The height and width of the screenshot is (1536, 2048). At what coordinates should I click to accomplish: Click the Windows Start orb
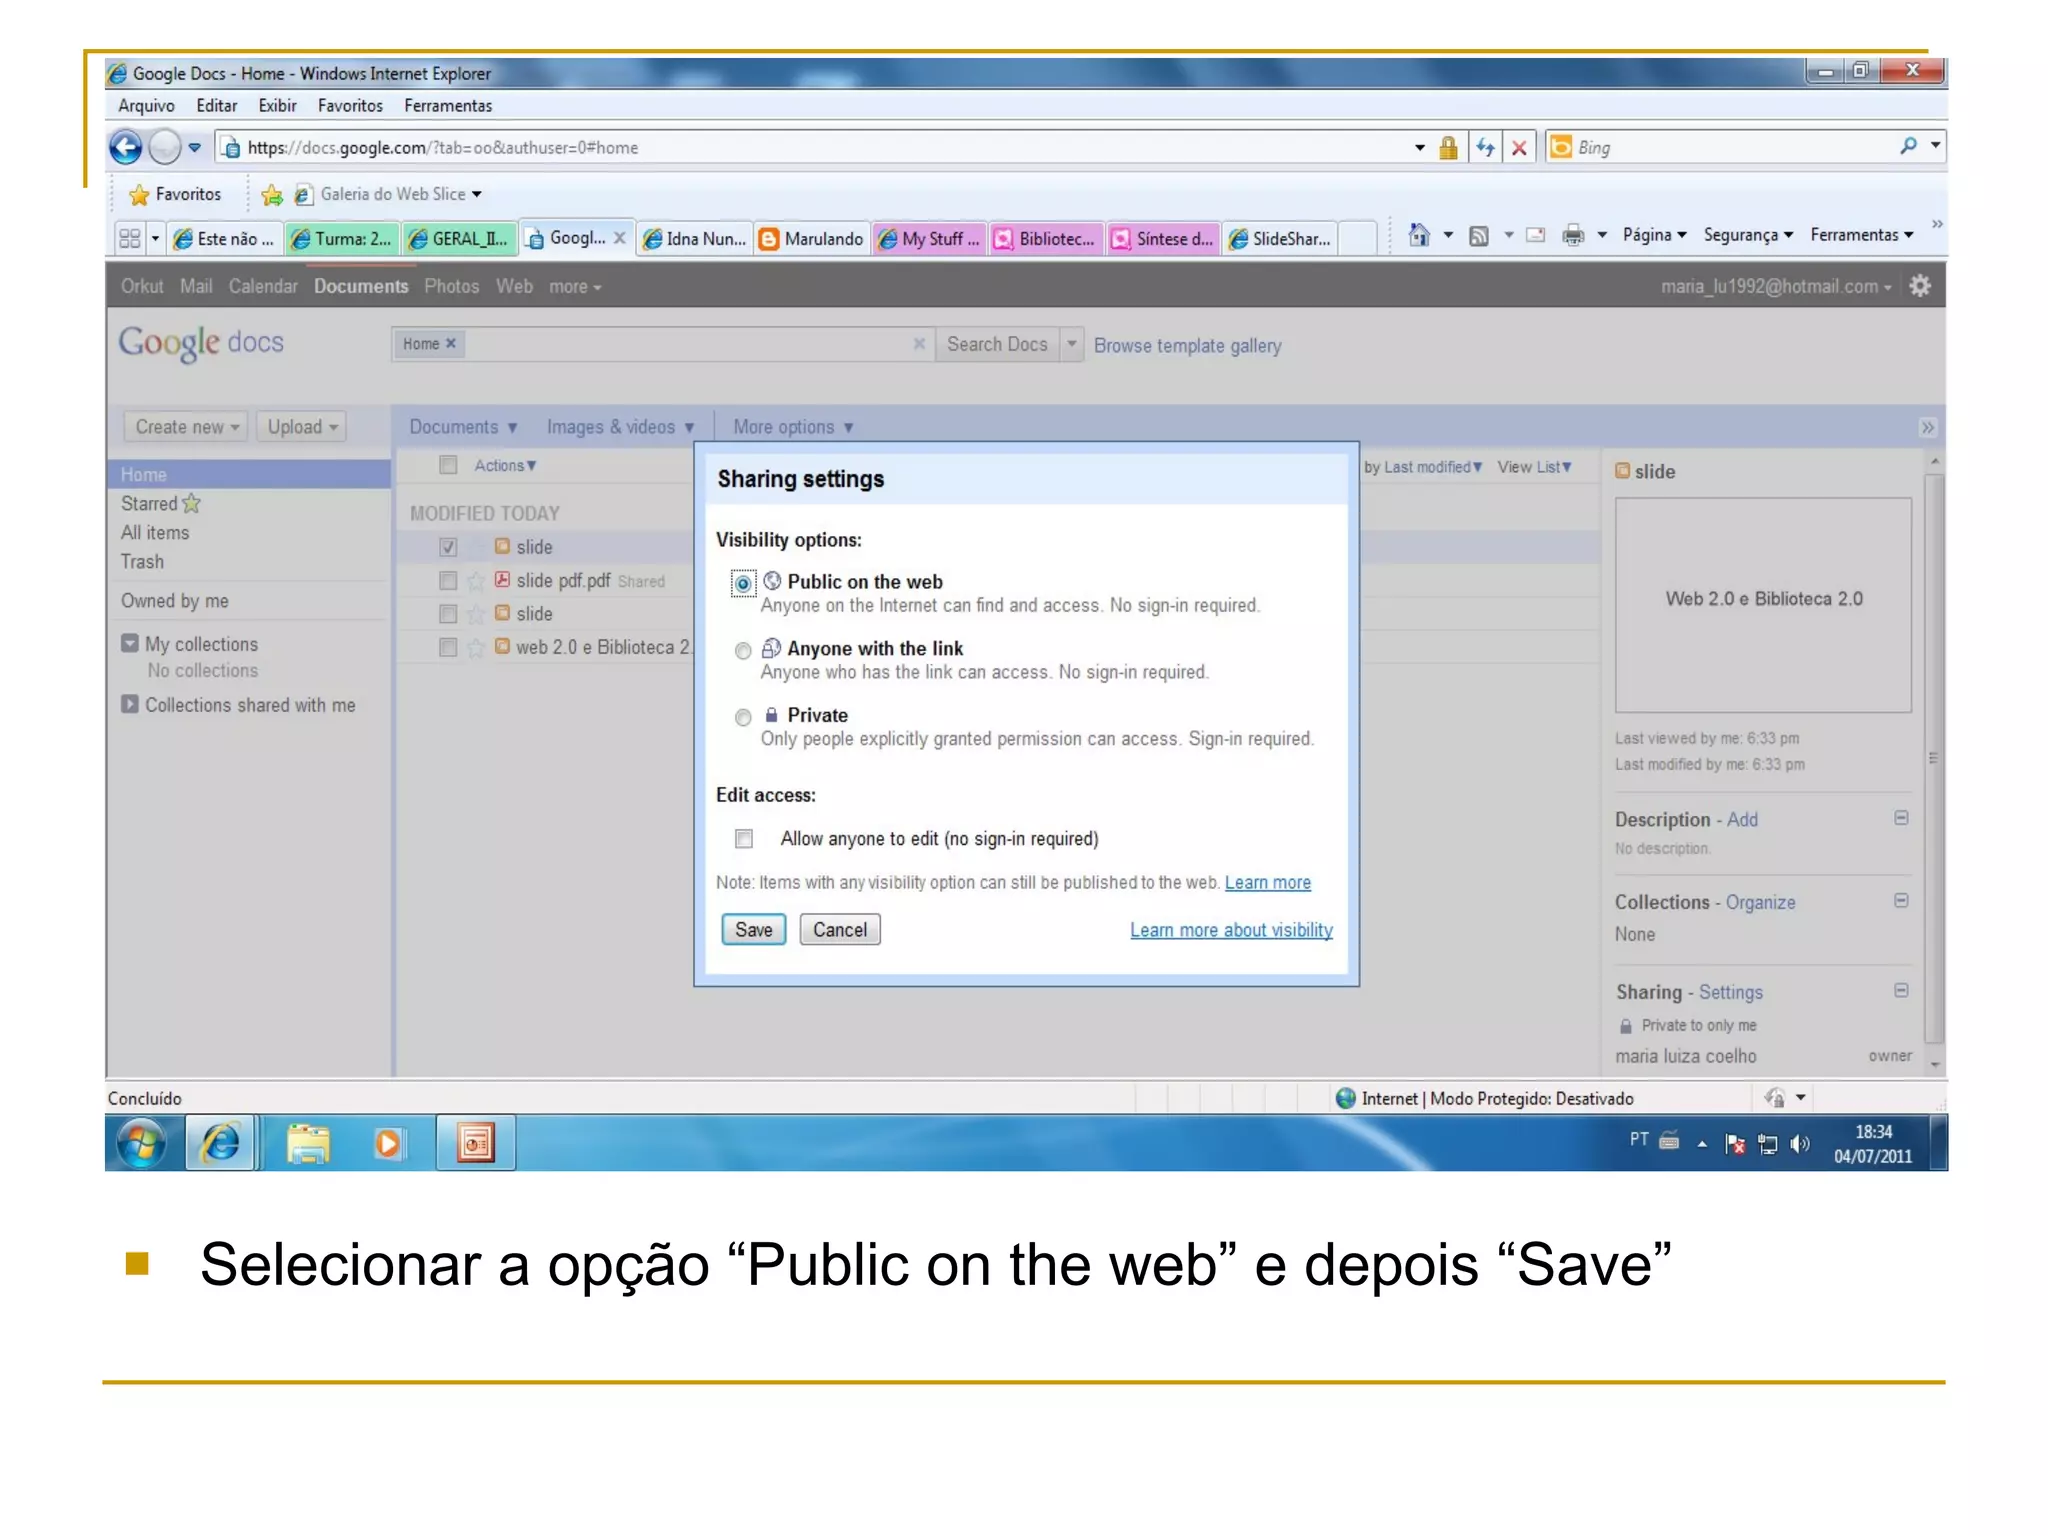(142, 1143)
